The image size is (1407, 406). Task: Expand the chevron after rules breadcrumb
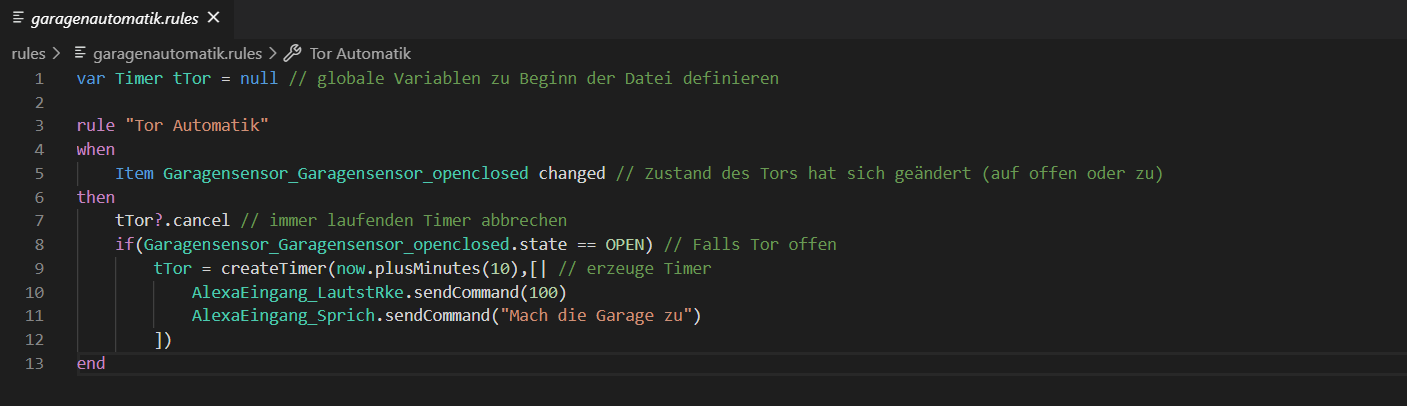(56, 53)
